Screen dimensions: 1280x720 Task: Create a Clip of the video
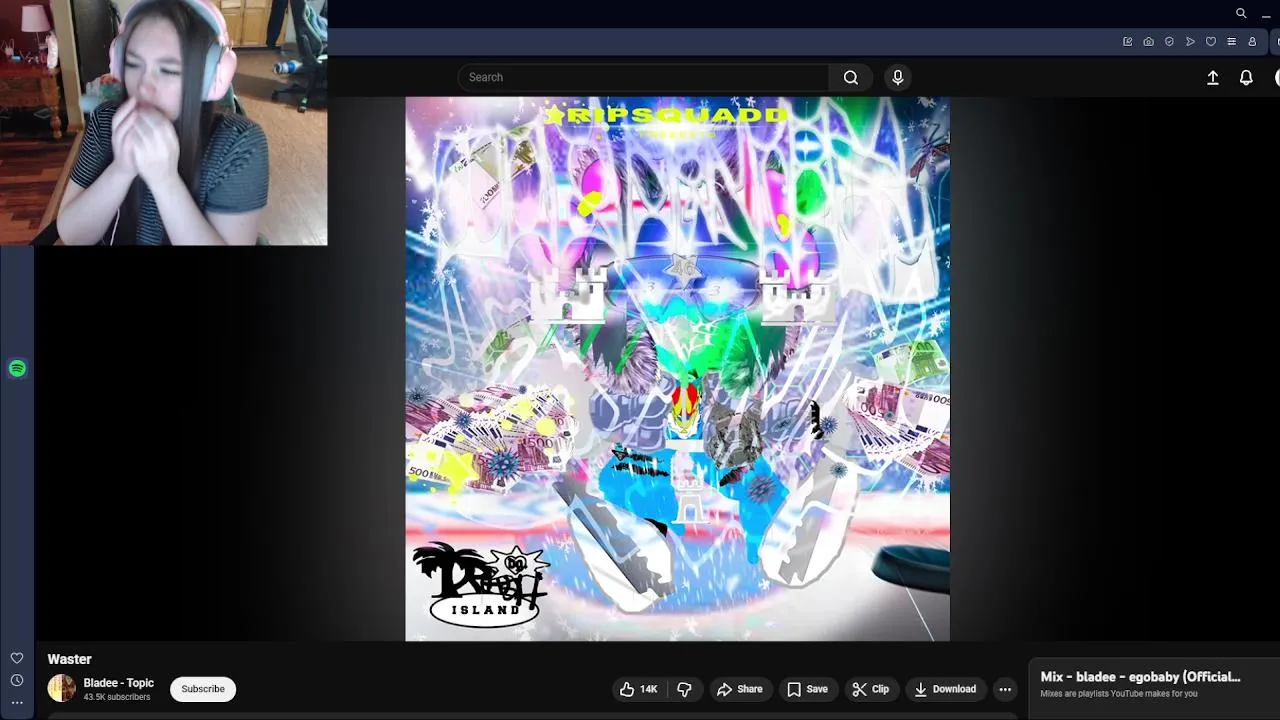pyautogui.click(x=870, y=689)
